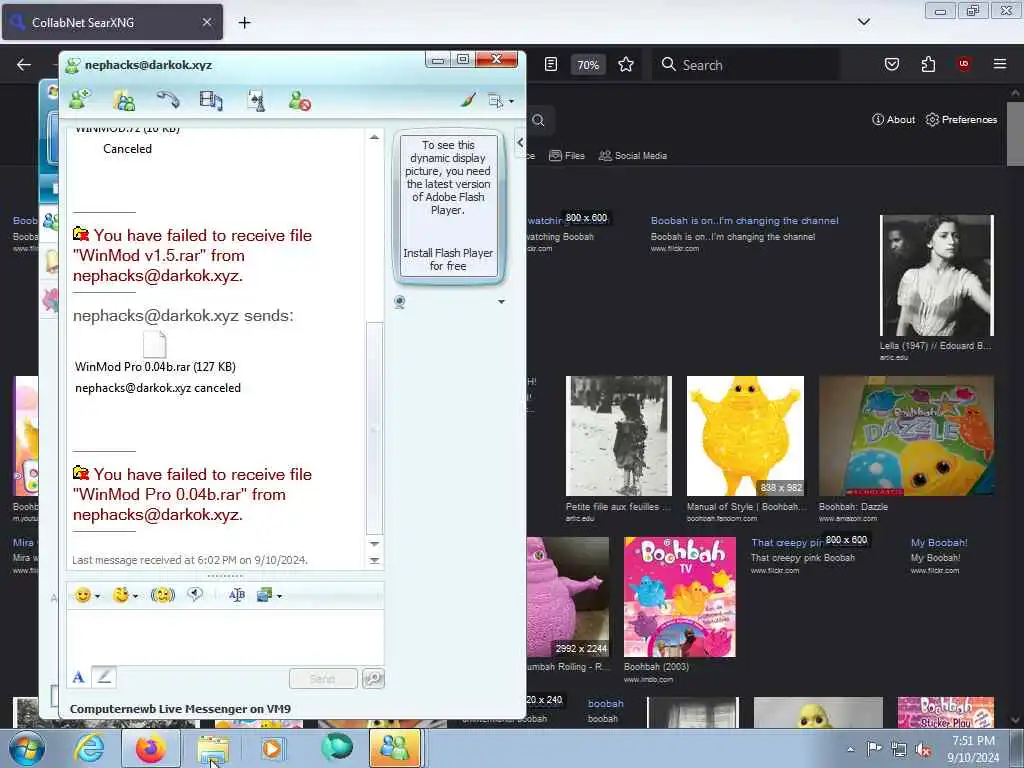The width and height of the screenshot is (1024, 768).
Task: Click the SearXNG search magnifier button
Action: click(x=538, y=120)
